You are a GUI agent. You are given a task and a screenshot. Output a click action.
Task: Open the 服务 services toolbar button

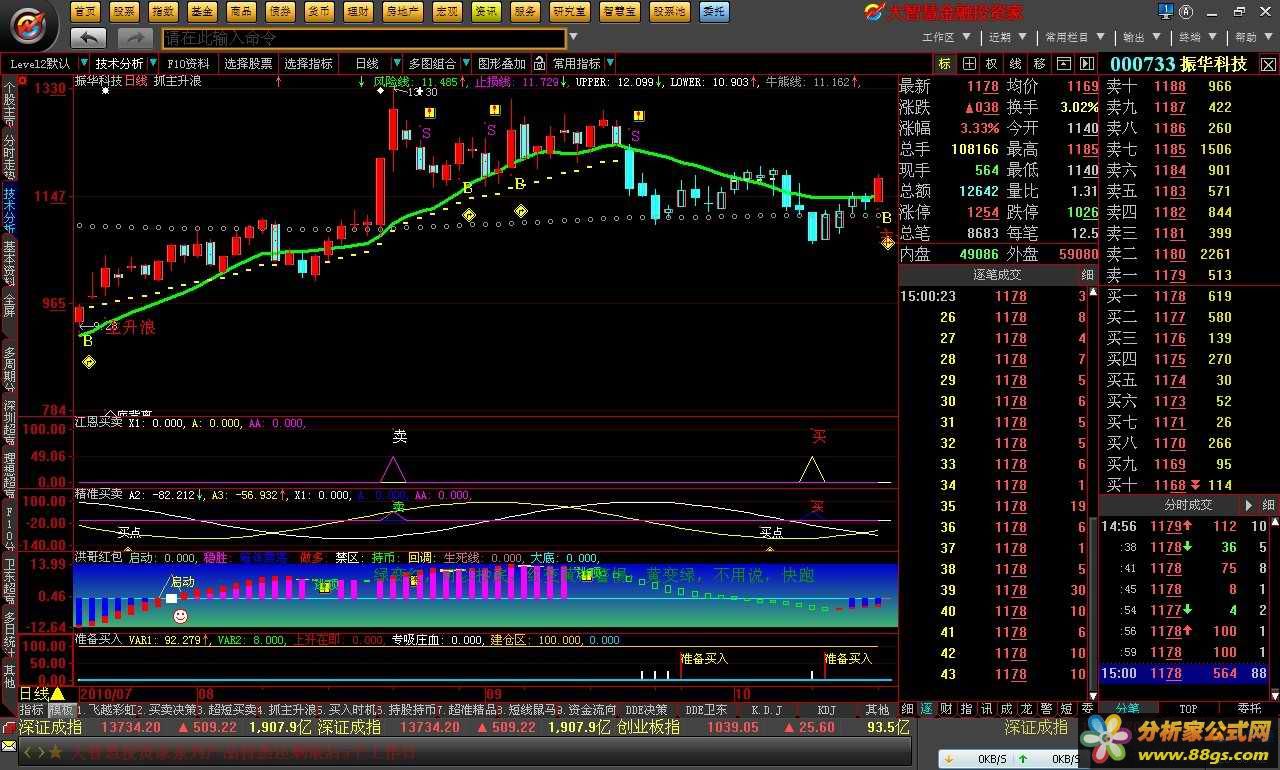(x=524, y=11)
